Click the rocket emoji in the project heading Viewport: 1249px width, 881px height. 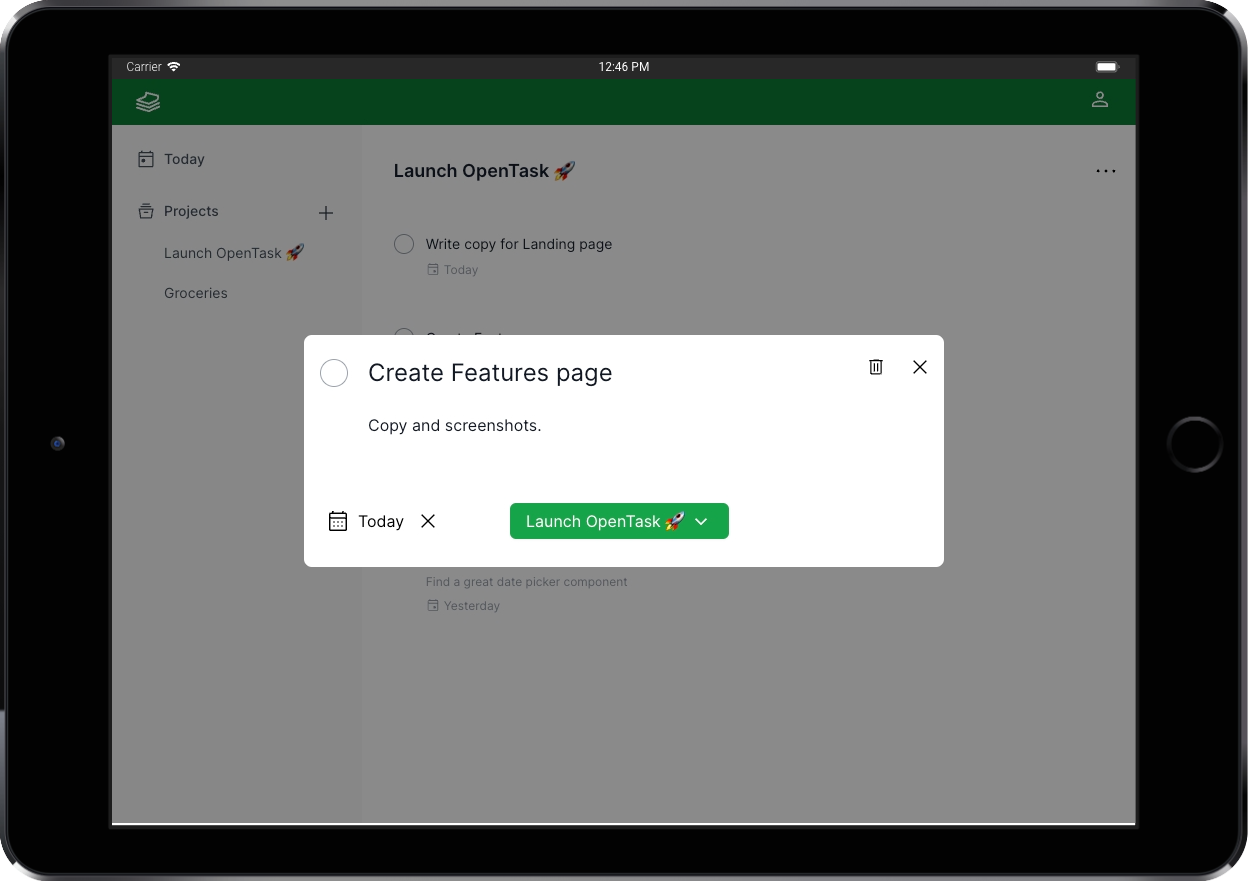[x=562, y=170]
